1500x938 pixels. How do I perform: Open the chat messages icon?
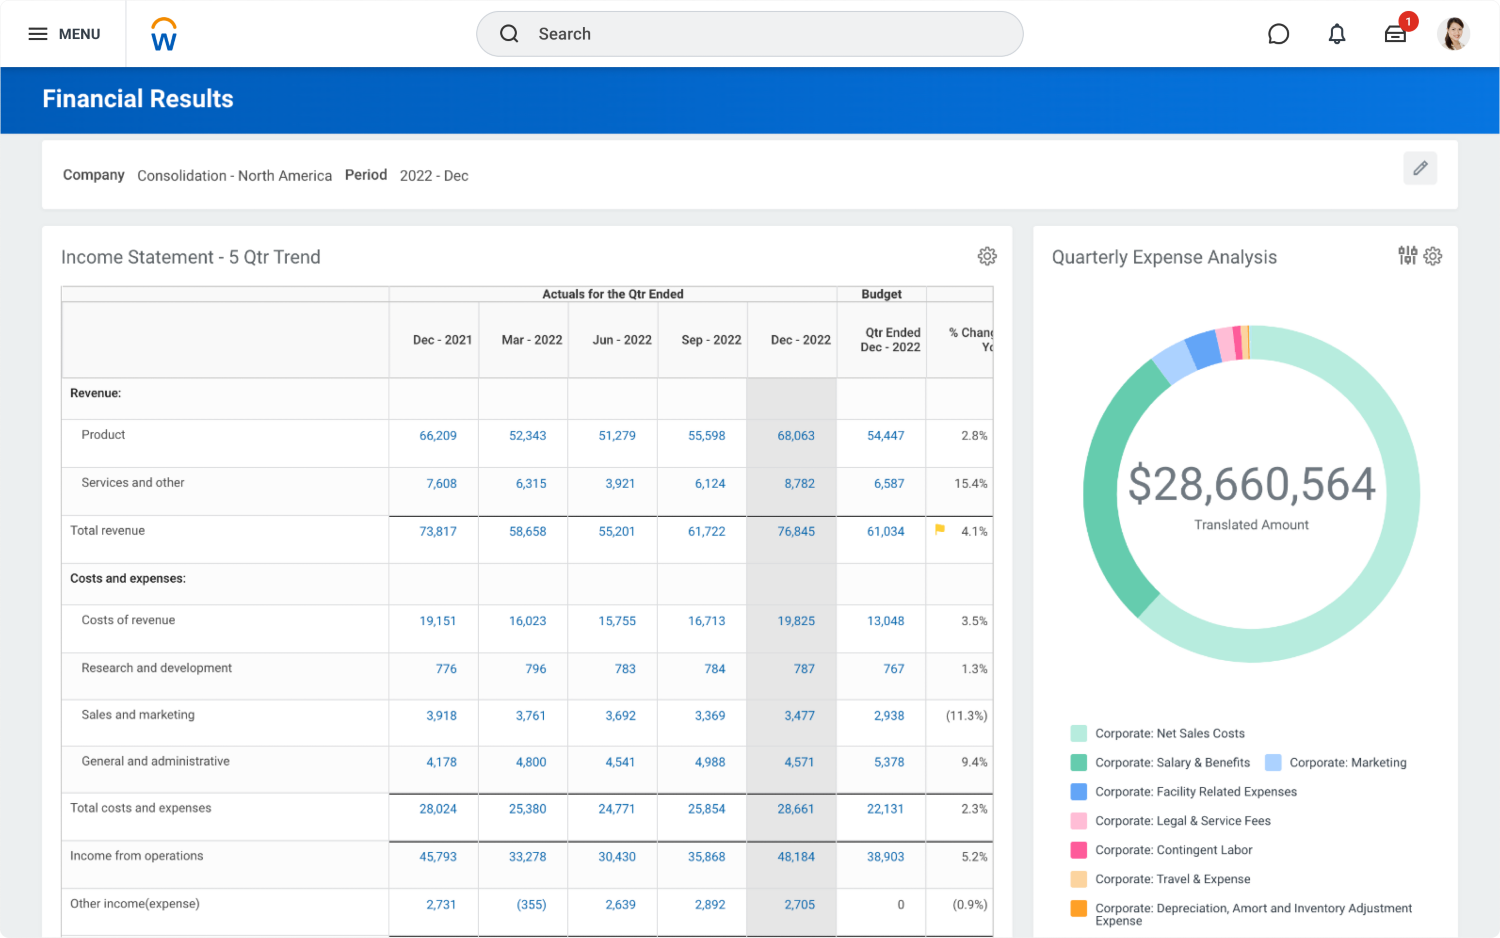[1278, 34]
